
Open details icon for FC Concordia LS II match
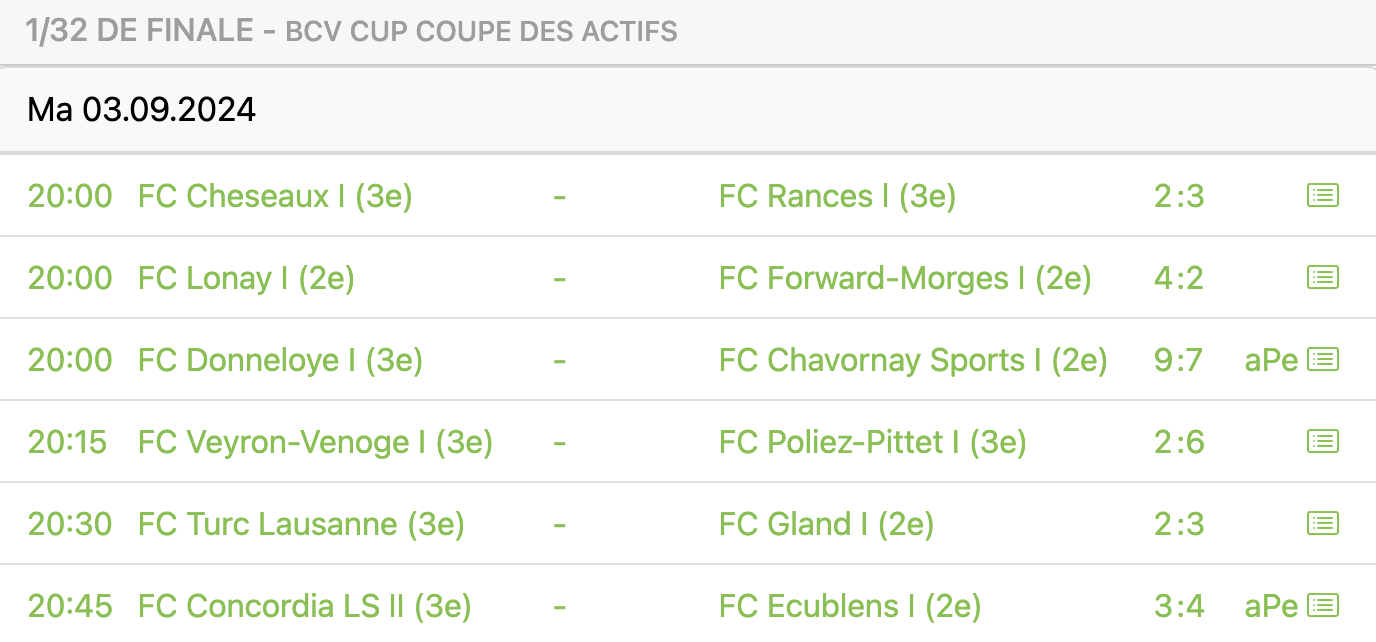point(1323,606)
